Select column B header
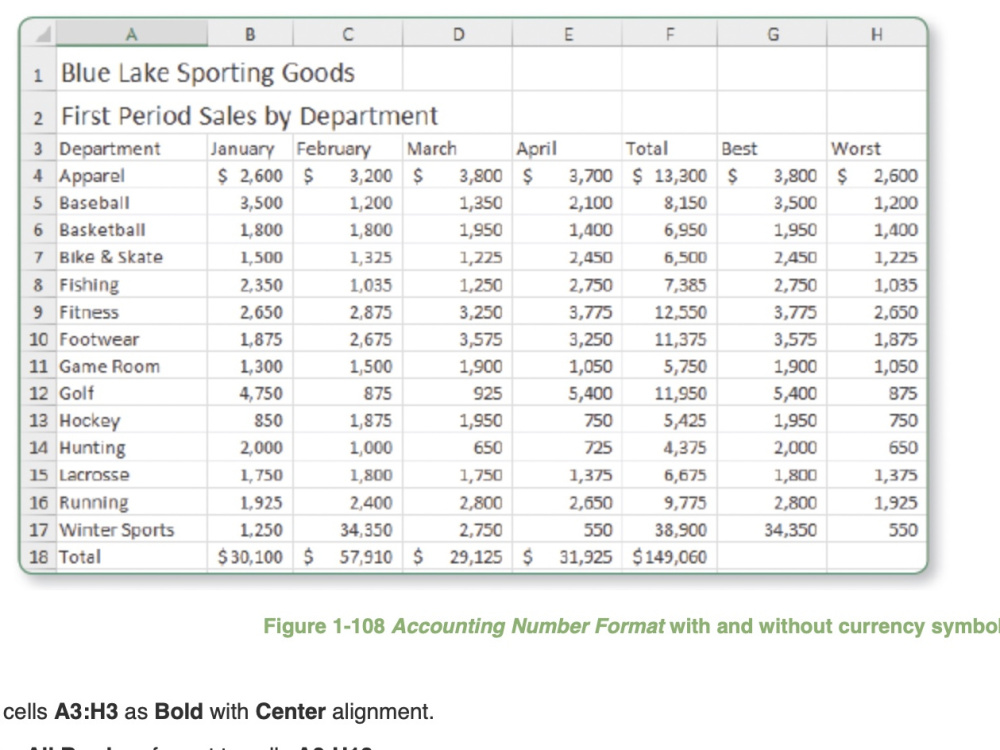Screen dimensions: 1000x750 (x=250, y=34)
